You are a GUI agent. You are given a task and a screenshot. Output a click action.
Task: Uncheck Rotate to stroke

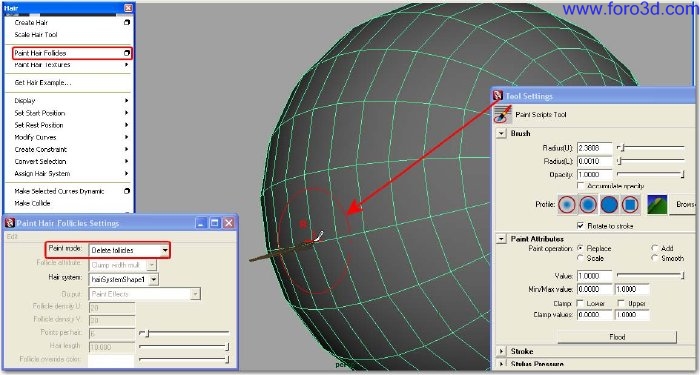coord(580,226)
